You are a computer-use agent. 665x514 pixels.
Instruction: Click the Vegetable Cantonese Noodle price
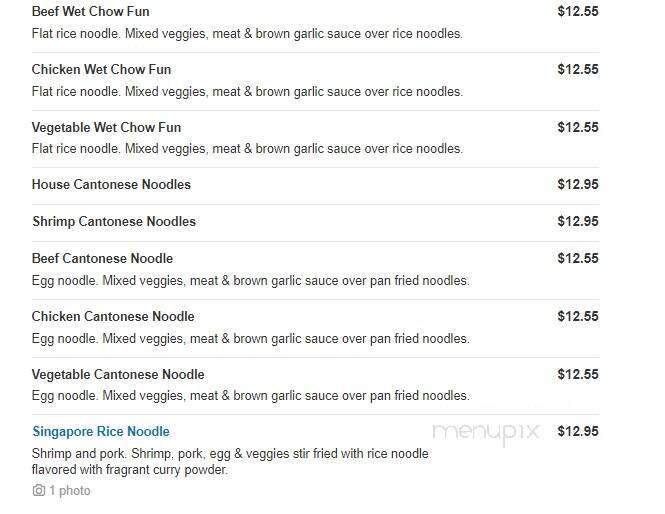pyautogui.click(x=578, y=375)
